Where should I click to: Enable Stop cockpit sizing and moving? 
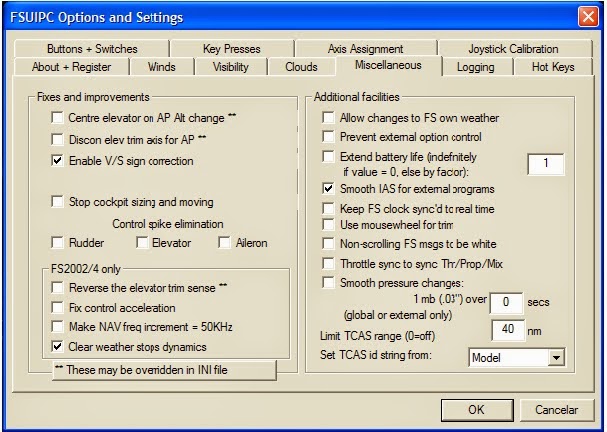(x=57, y=201)
